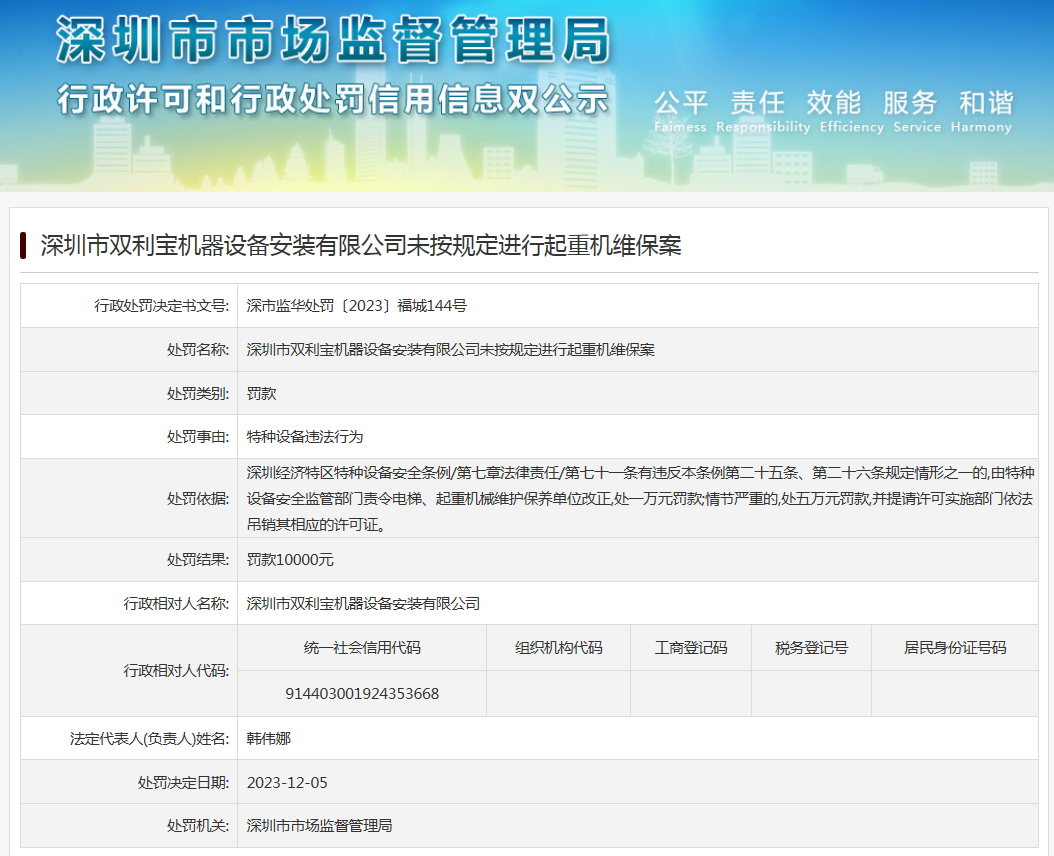Click the legal basis paragraph starting 深圳经济特区特种设备安全条例
The image size is (1054, 856).
click(640, 499)
